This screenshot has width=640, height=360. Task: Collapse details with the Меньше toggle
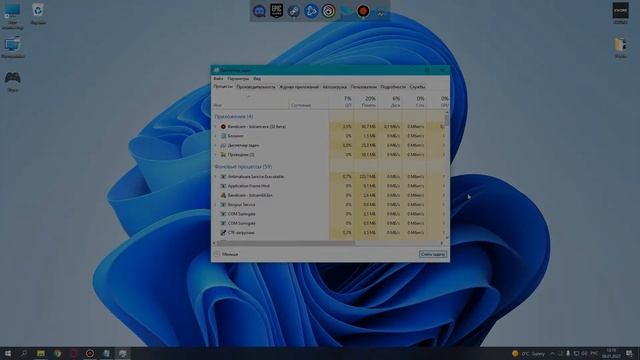(x=227, y=254)
